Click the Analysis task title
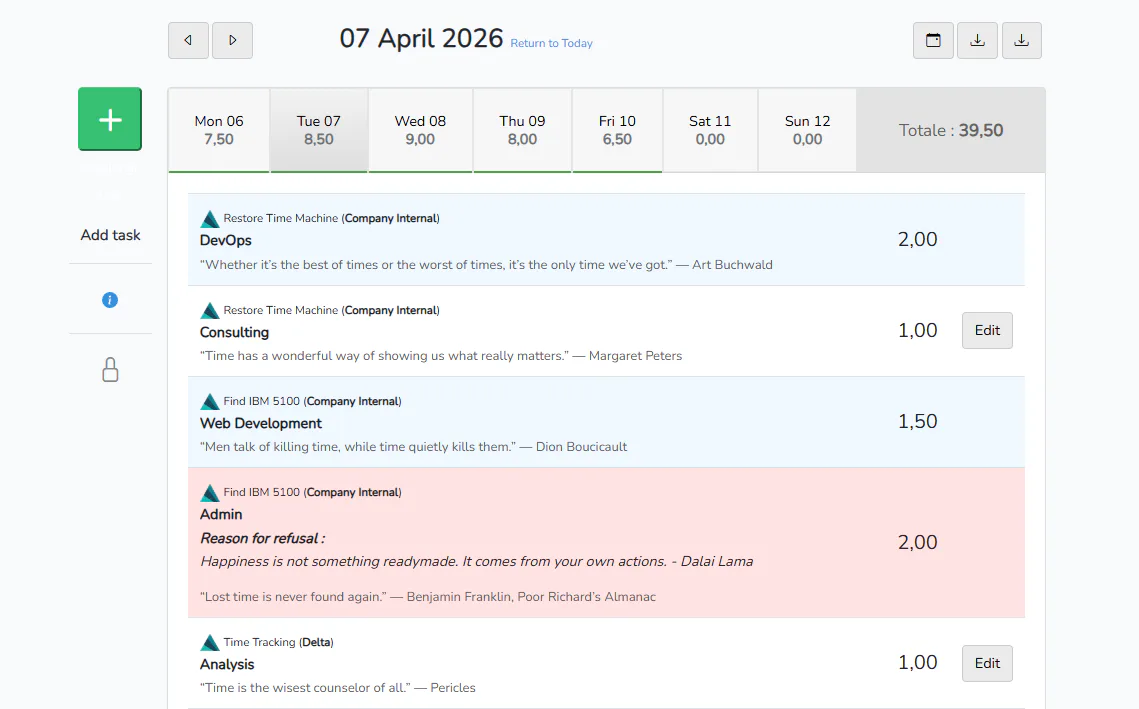Image resolution: width=1139 pixels, height=709 pixels. point(227,665)
